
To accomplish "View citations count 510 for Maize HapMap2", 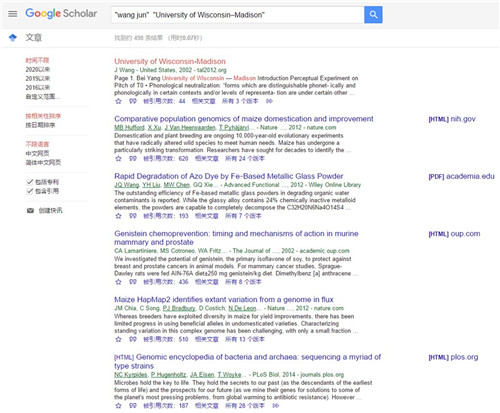I will (x=166, y=339).
